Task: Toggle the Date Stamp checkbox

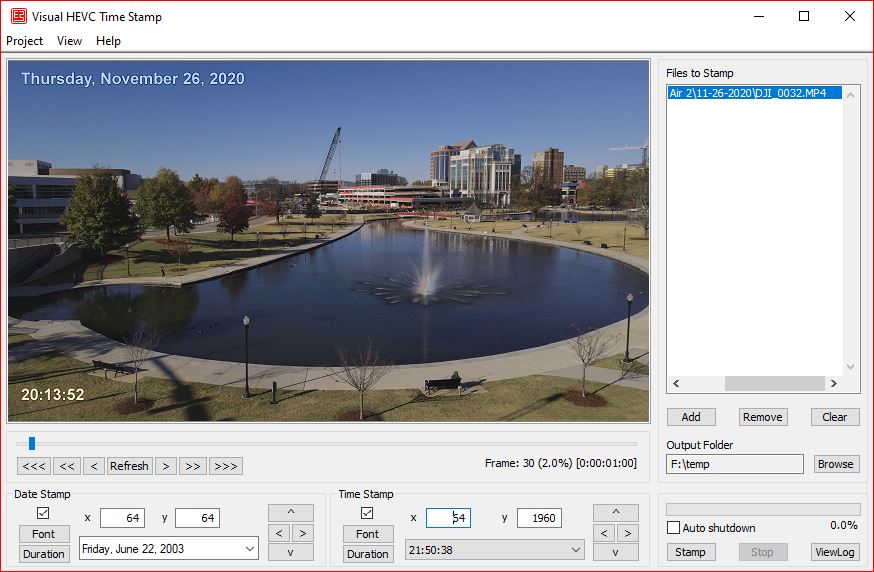Action: (43, 513)
